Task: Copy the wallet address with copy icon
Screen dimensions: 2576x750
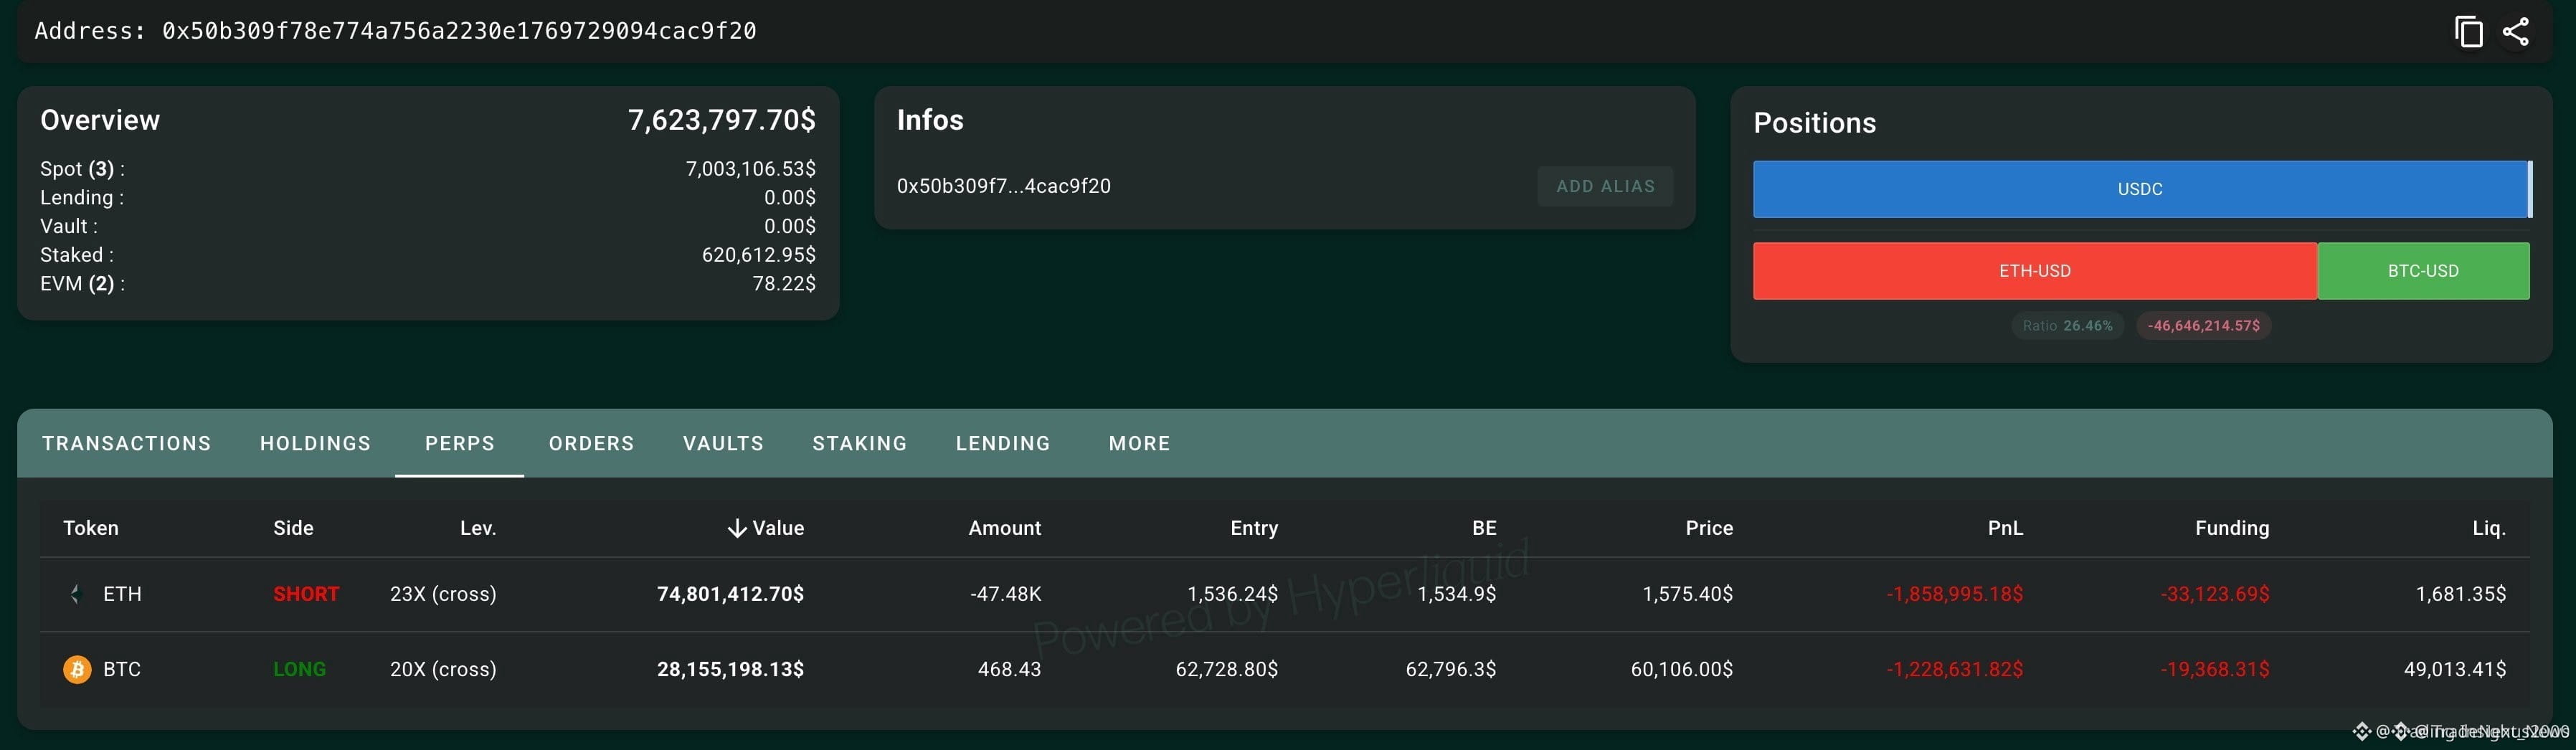Action: pos(2468,32)
